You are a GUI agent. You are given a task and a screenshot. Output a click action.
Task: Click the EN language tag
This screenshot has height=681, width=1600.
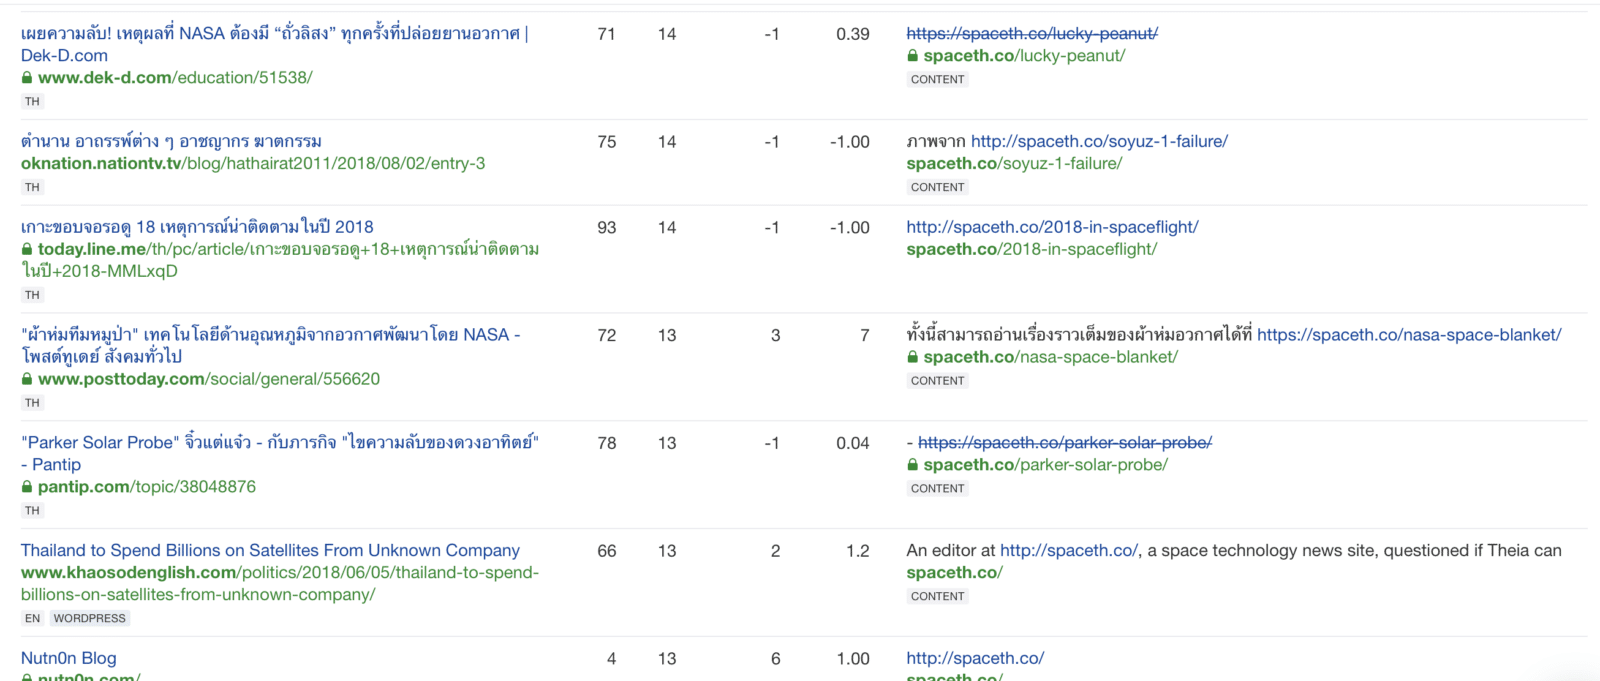point(33,619)
